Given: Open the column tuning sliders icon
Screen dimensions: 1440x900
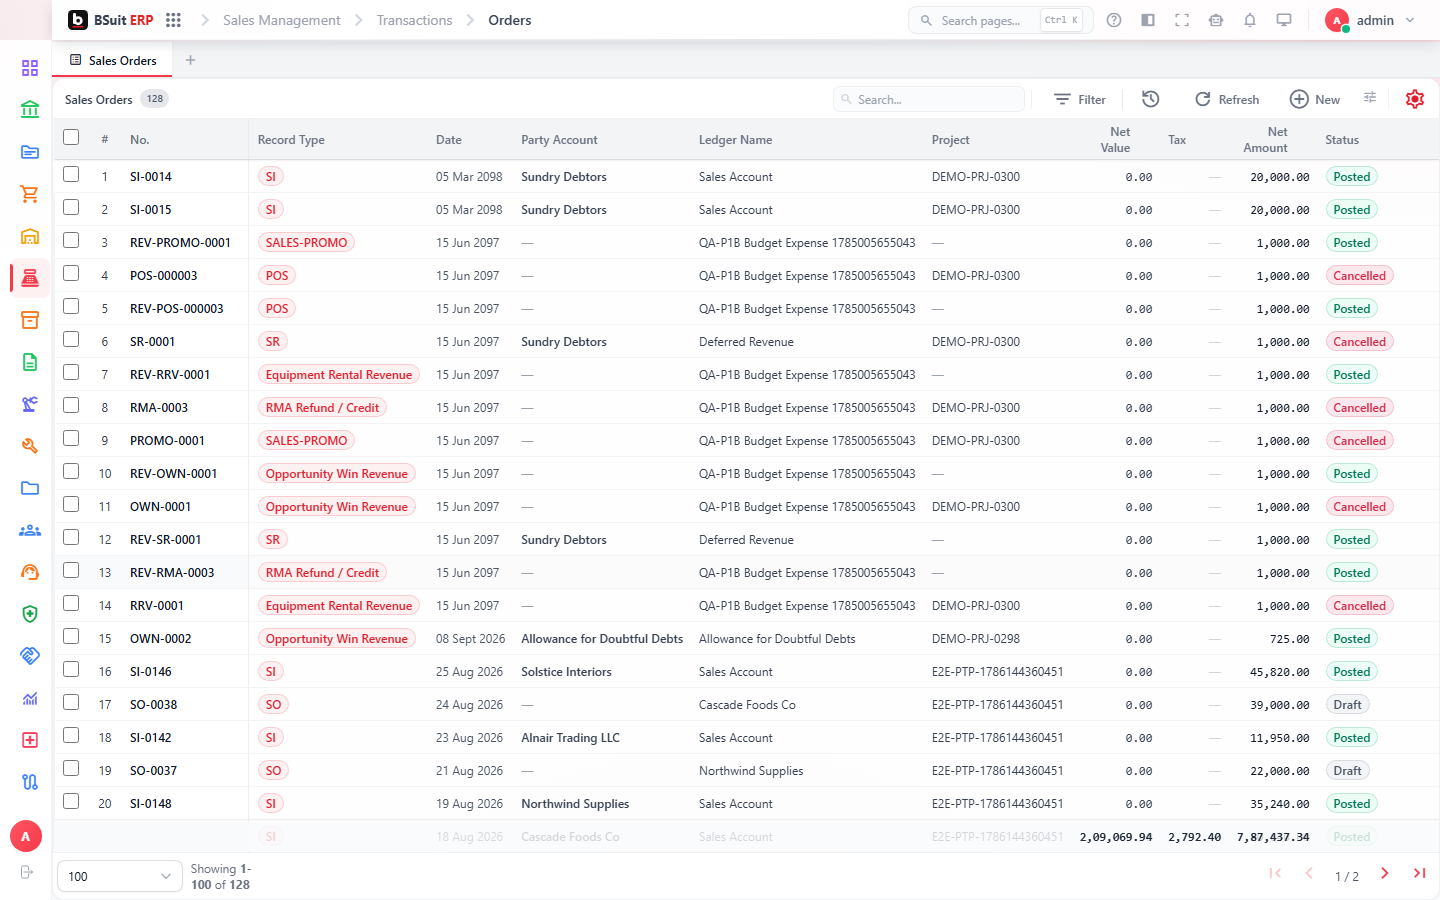Looking at the screenshot, I should point(1370,97).
